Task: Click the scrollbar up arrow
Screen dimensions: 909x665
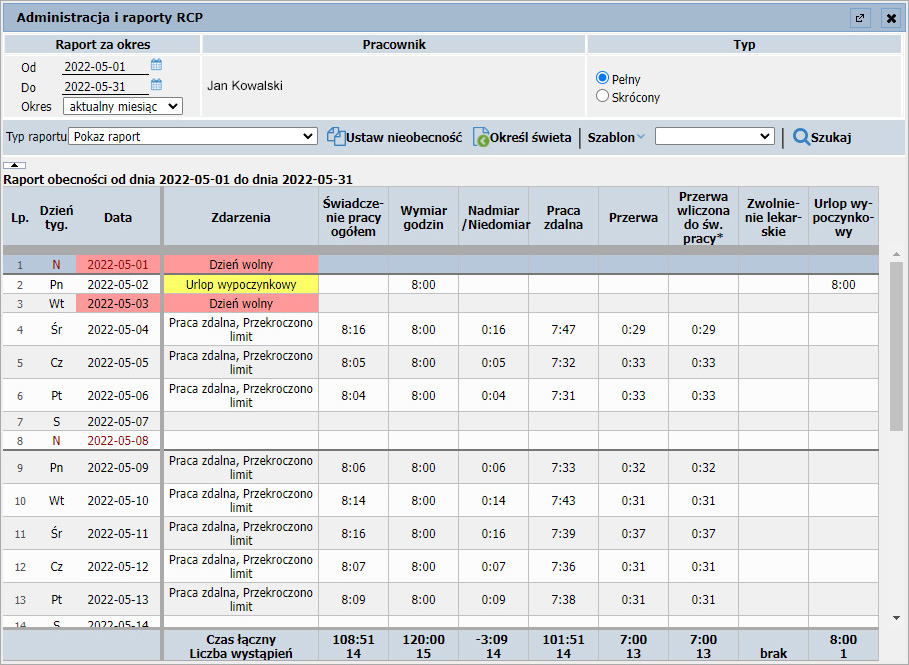Action: 896,255
